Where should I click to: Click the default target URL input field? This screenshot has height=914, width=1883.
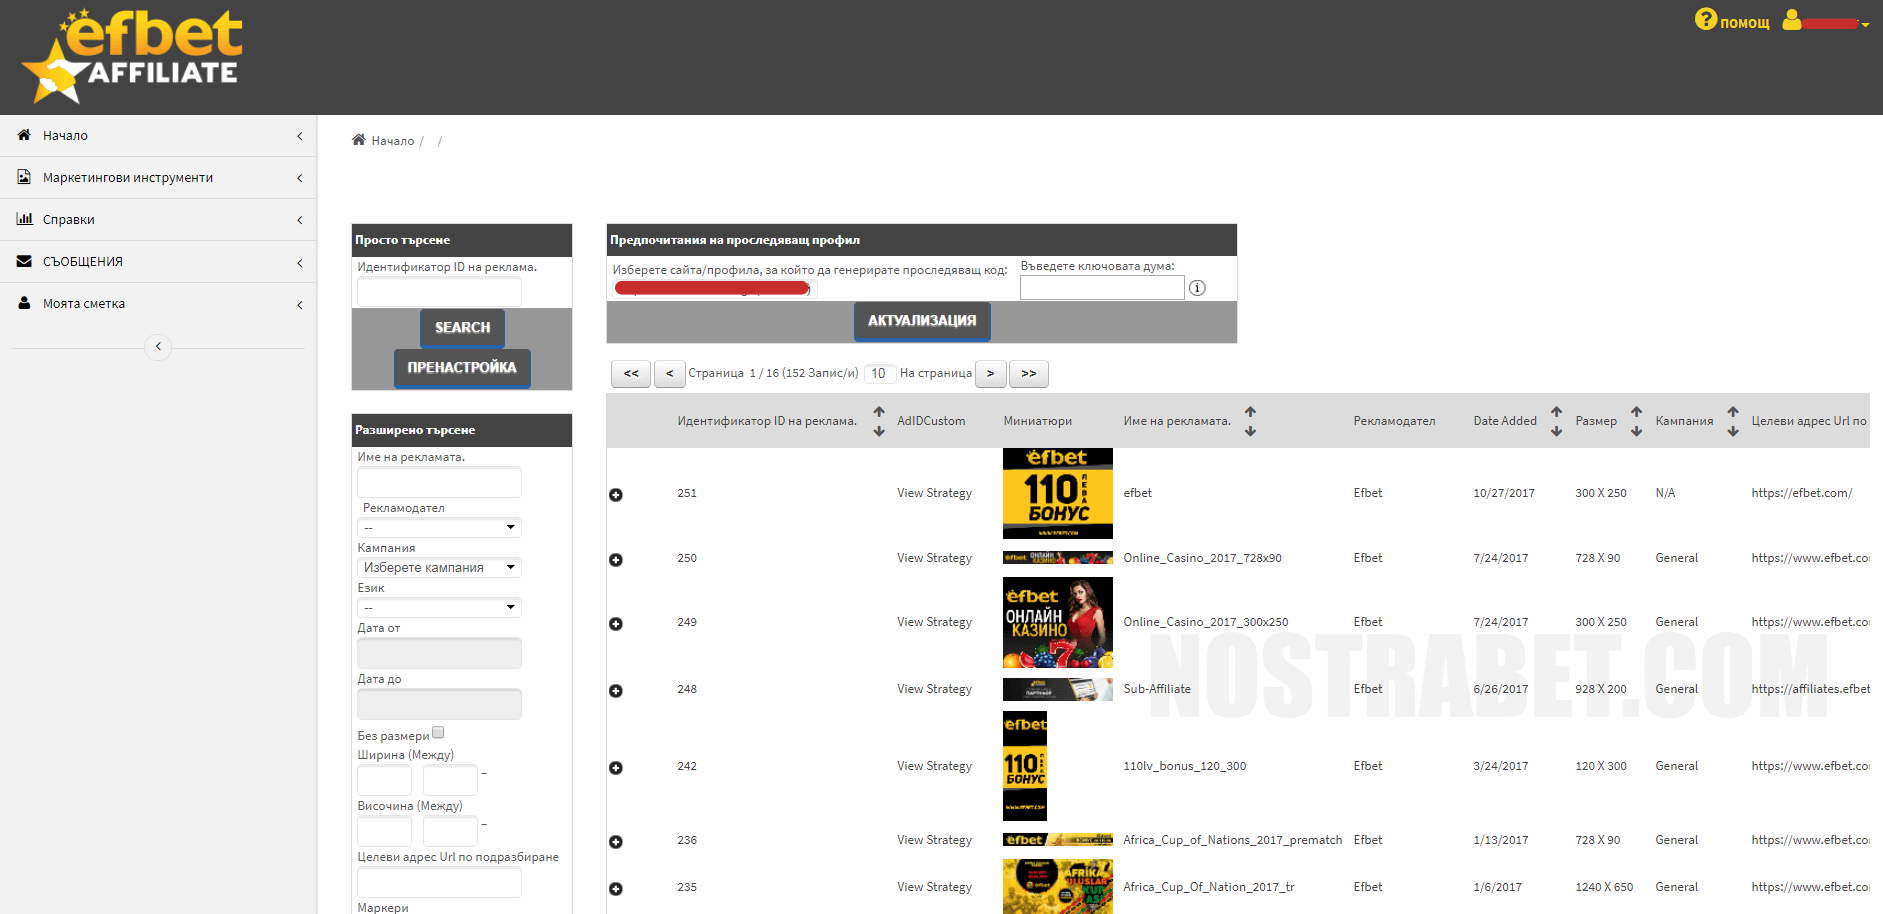tap(439, 882)
